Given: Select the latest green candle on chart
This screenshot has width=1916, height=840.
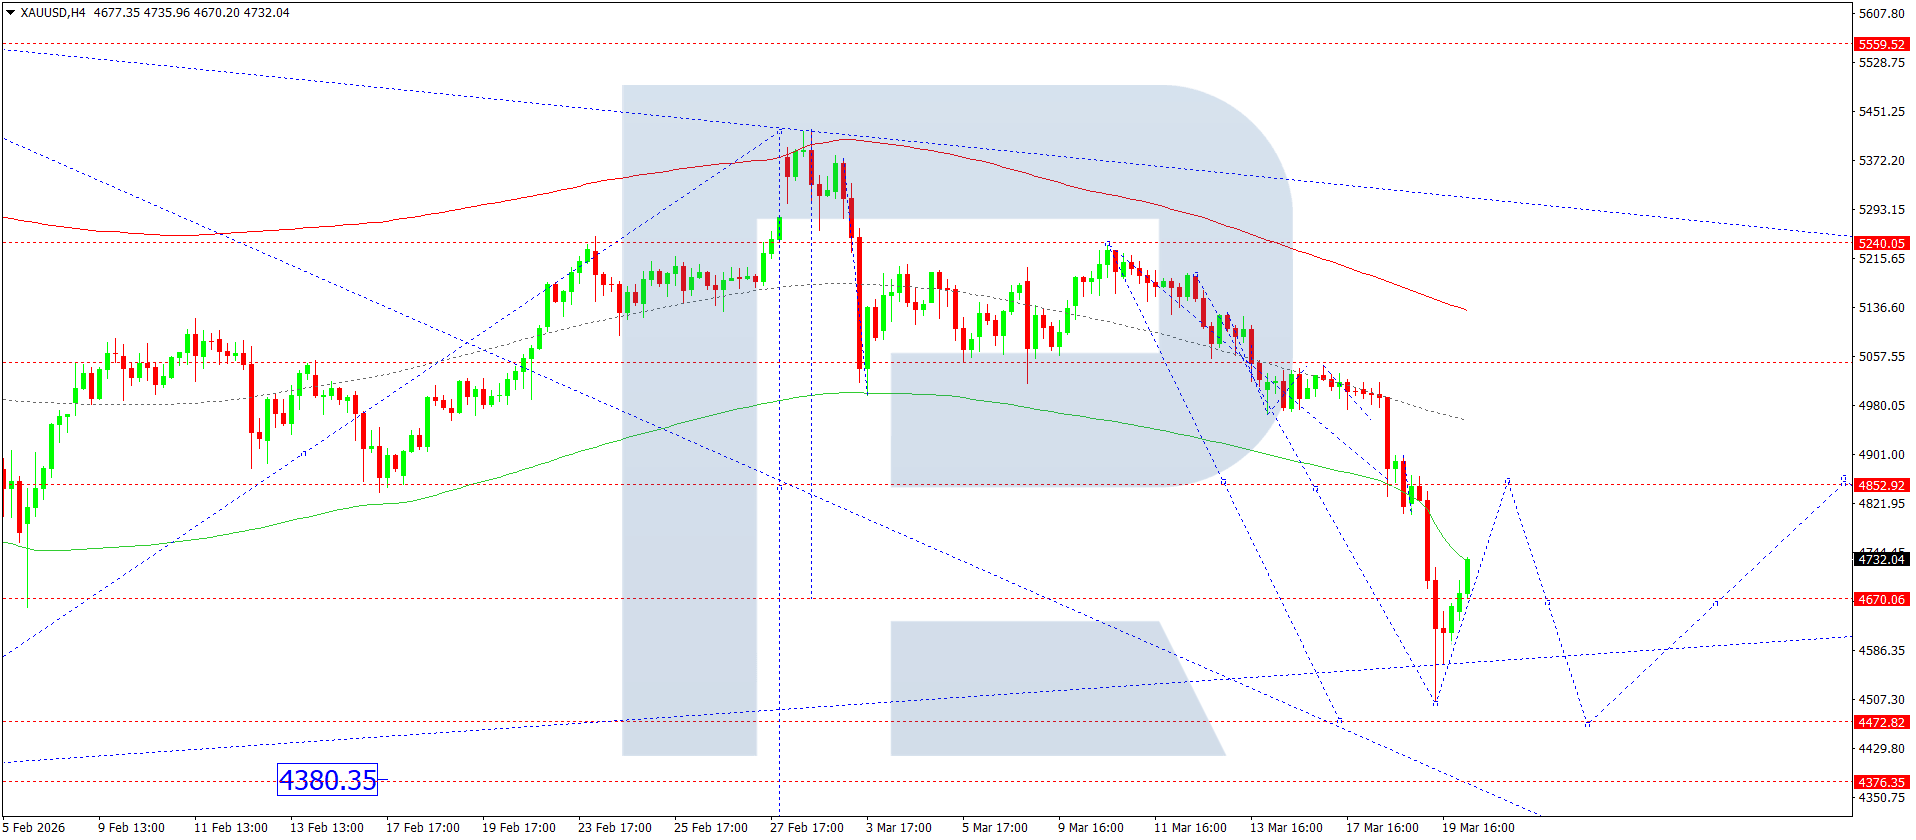Looking at the screenshot, I should click(1467, 575).
